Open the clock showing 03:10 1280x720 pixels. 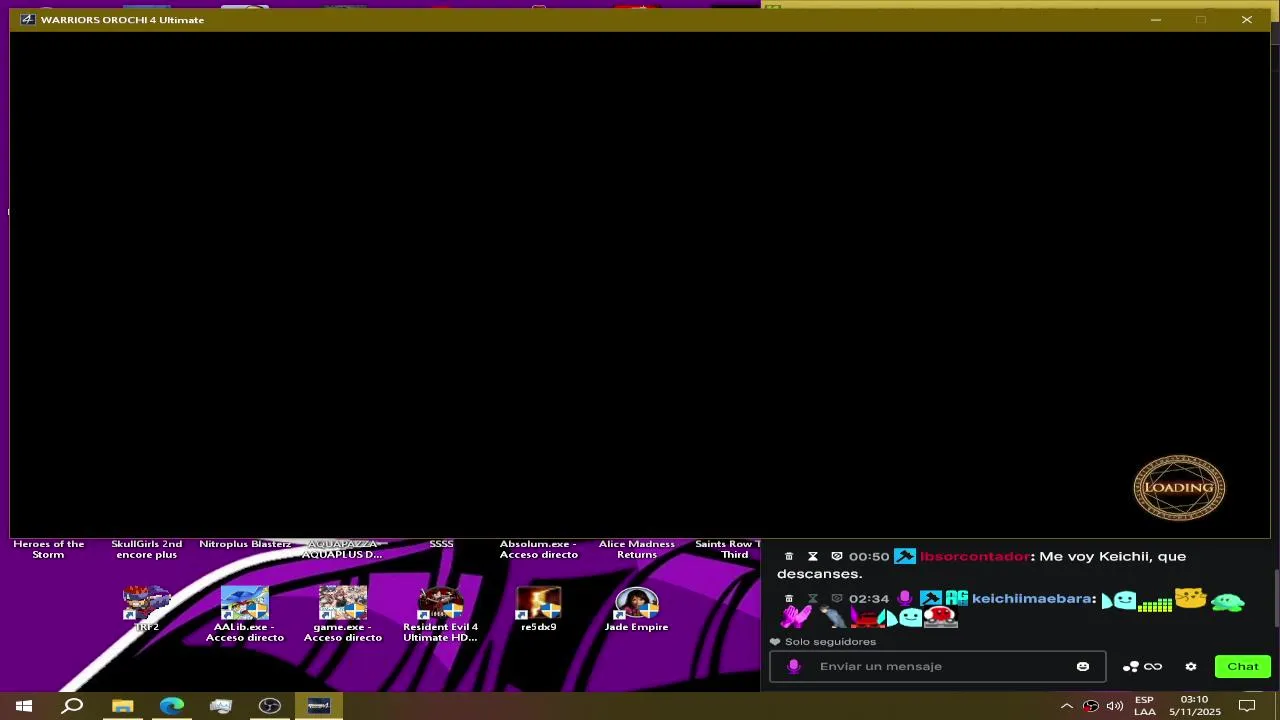tap(1194, 706)
